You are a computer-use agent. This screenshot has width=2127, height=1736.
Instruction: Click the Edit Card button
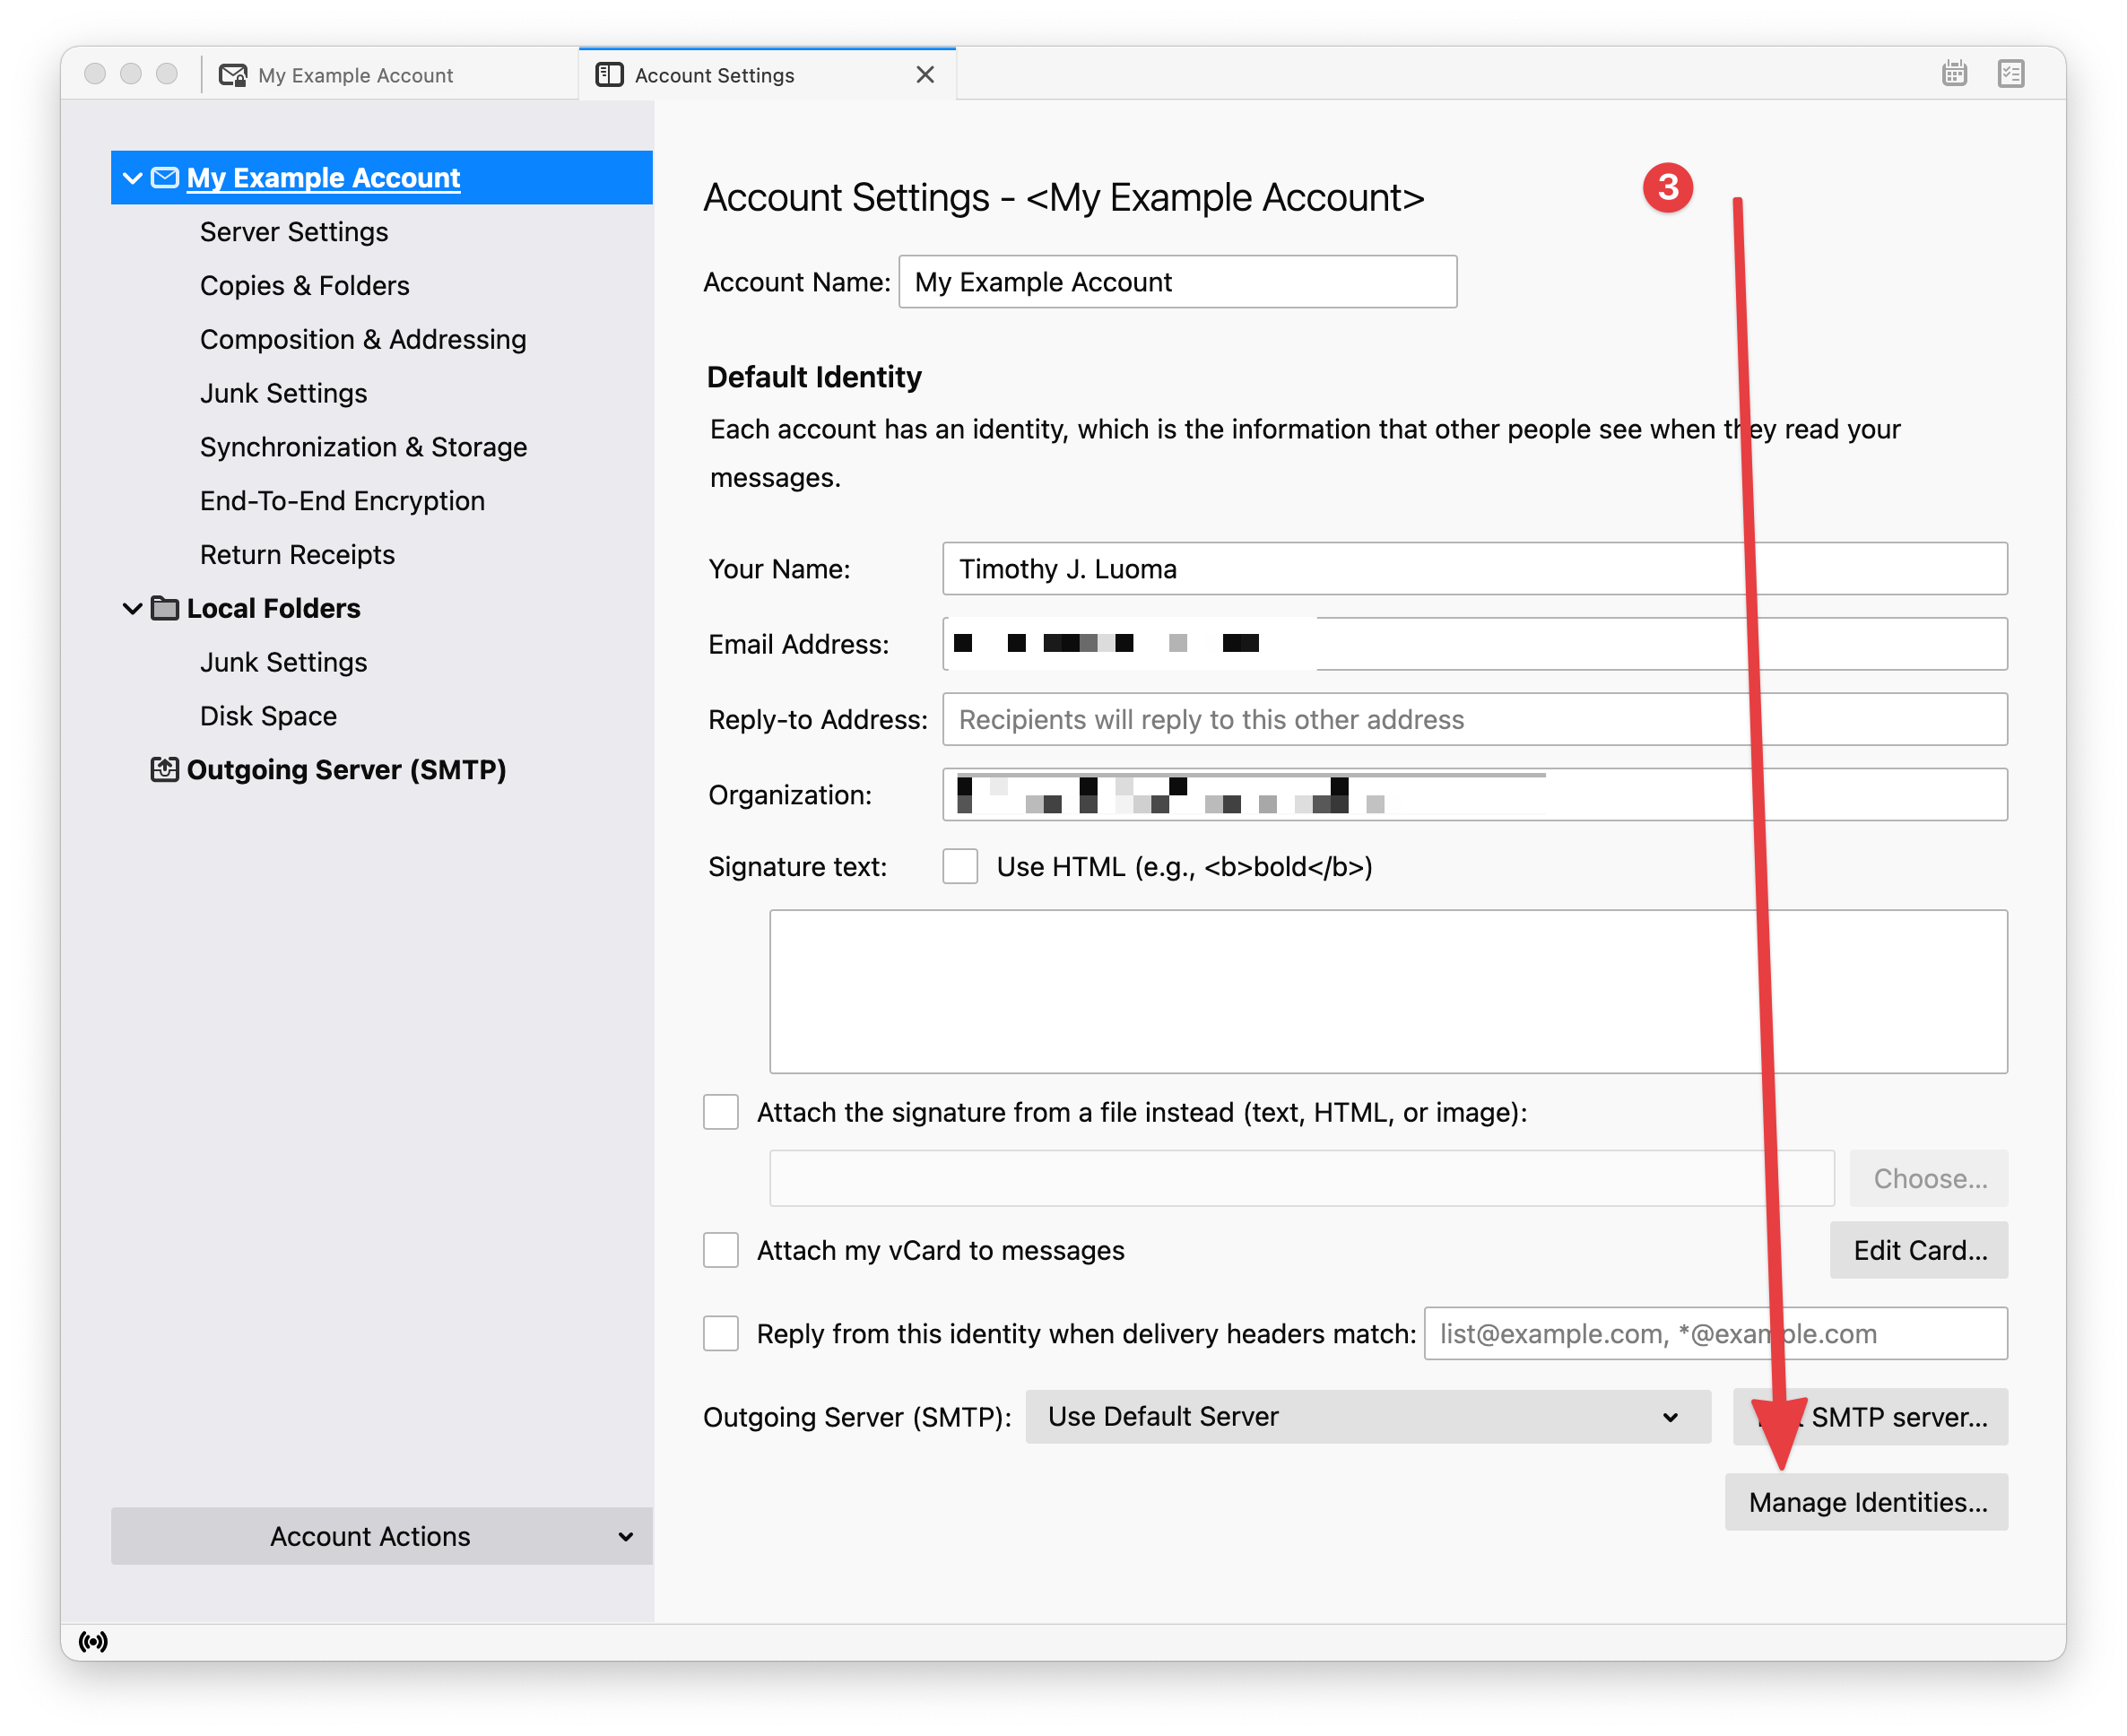tap(1917, 1250)
